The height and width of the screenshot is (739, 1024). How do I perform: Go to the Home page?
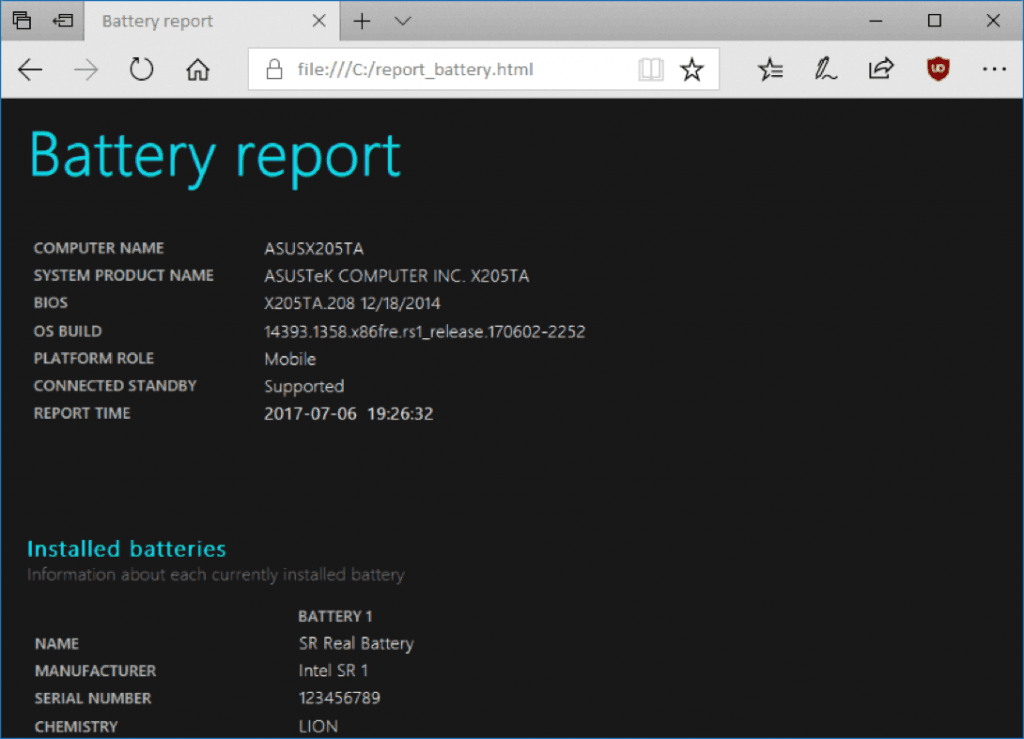pyautogui.click(x=198, y=69)
